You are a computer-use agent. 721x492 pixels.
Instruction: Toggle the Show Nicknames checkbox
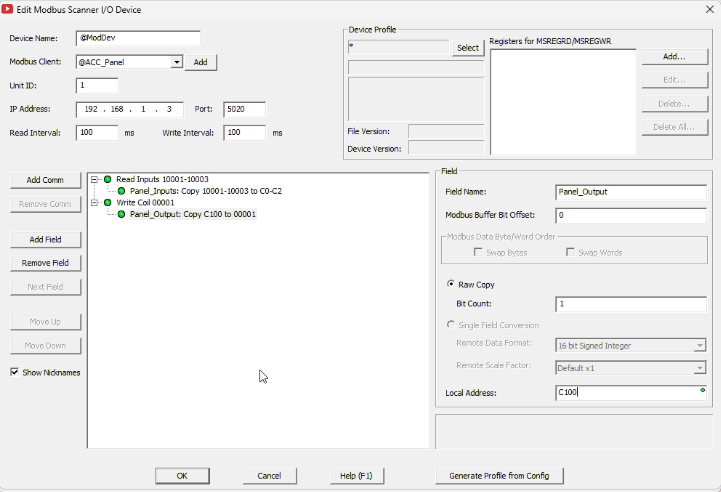click(x=15, y=372)
